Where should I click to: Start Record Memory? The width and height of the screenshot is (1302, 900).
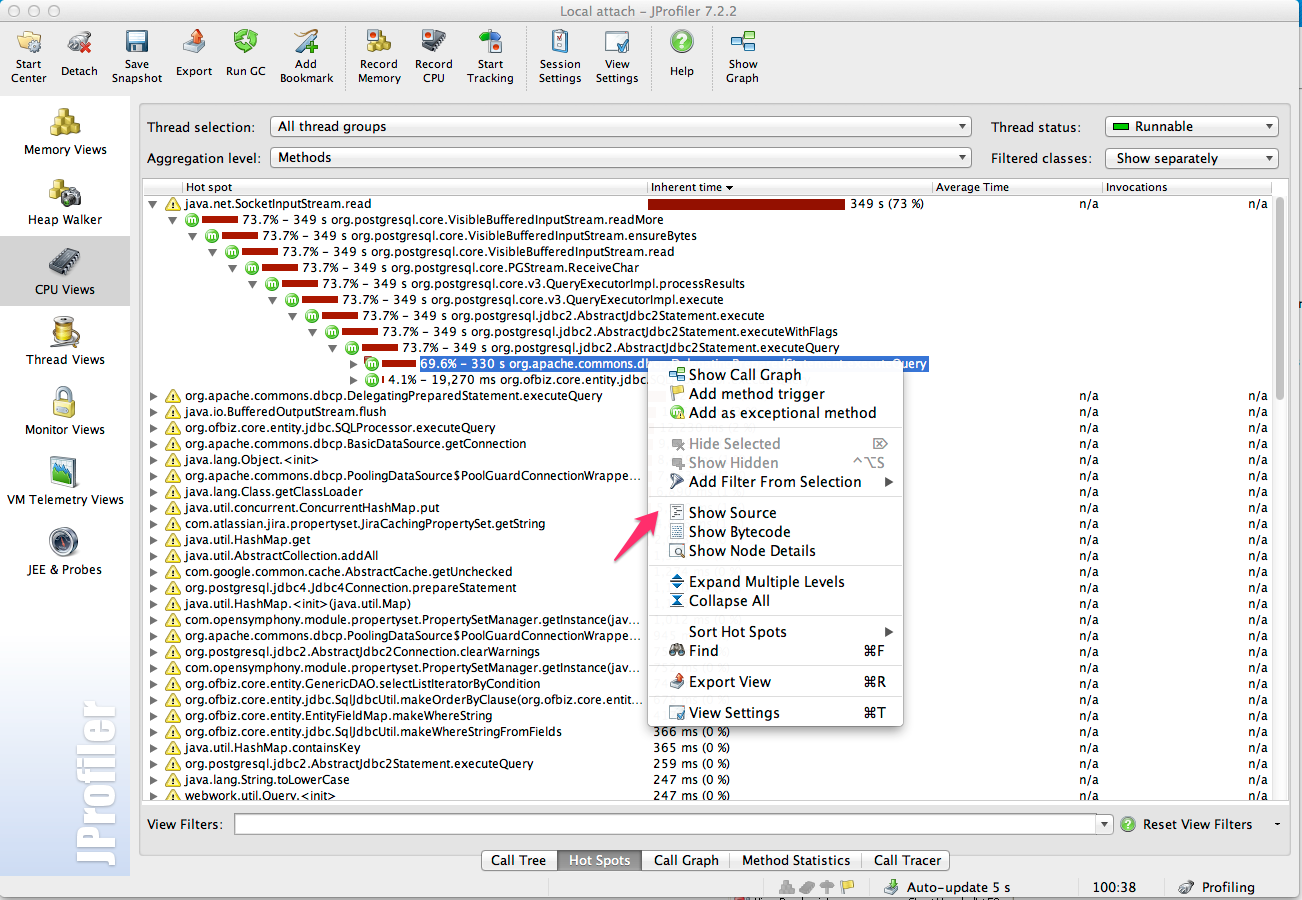[x=379, y=56]
